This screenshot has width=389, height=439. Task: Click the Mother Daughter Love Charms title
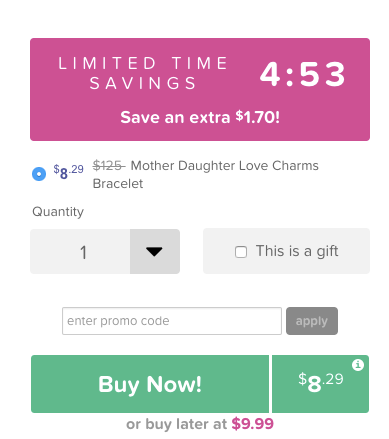(225, 166)
